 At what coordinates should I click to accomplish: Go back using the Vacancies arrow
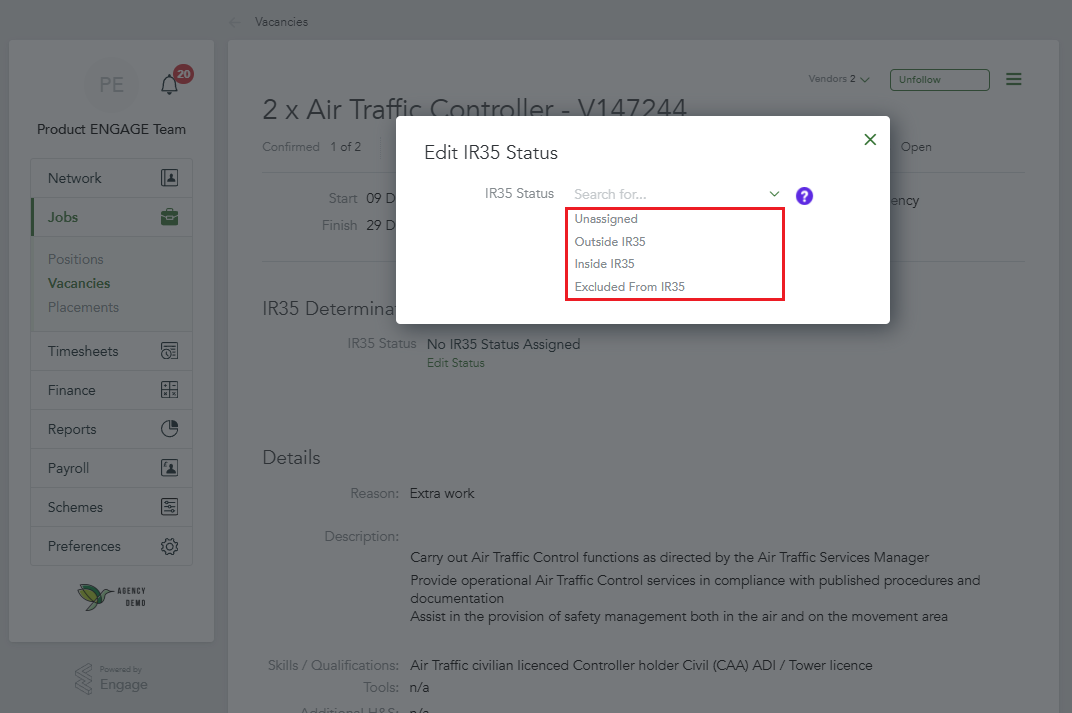click(x=234, y=23)
